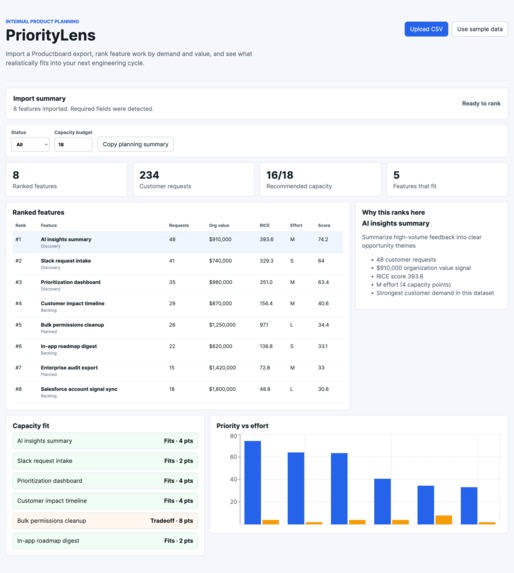Click the tallest orange effort bar

443,520
